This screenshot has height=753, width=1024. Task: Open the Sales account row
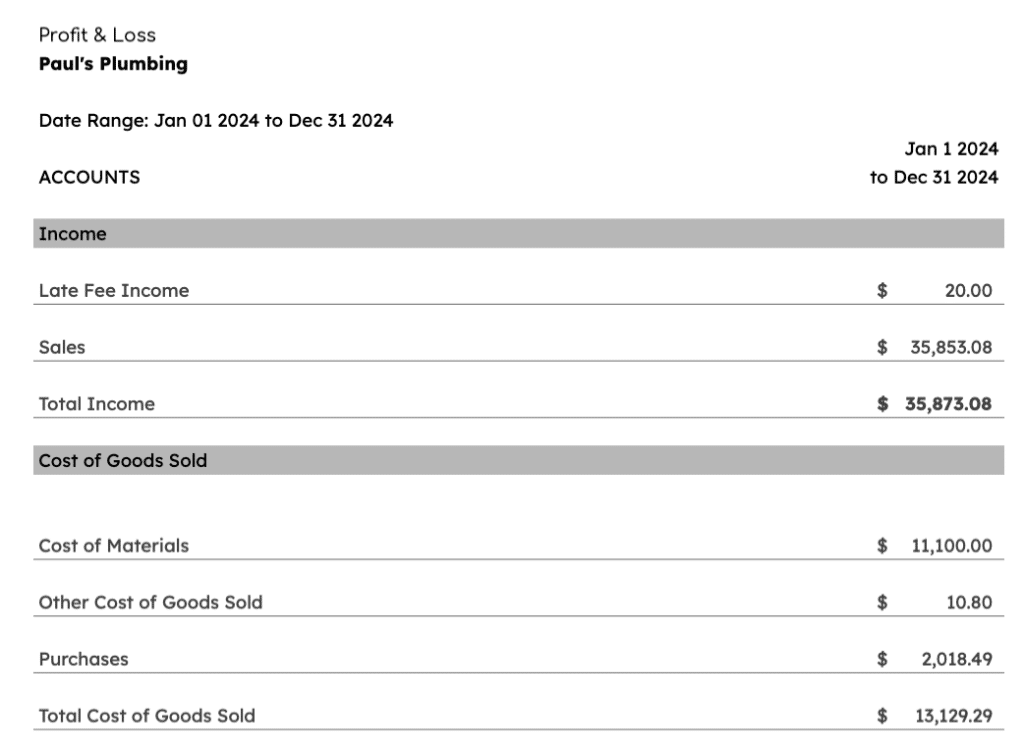[62, 348]
